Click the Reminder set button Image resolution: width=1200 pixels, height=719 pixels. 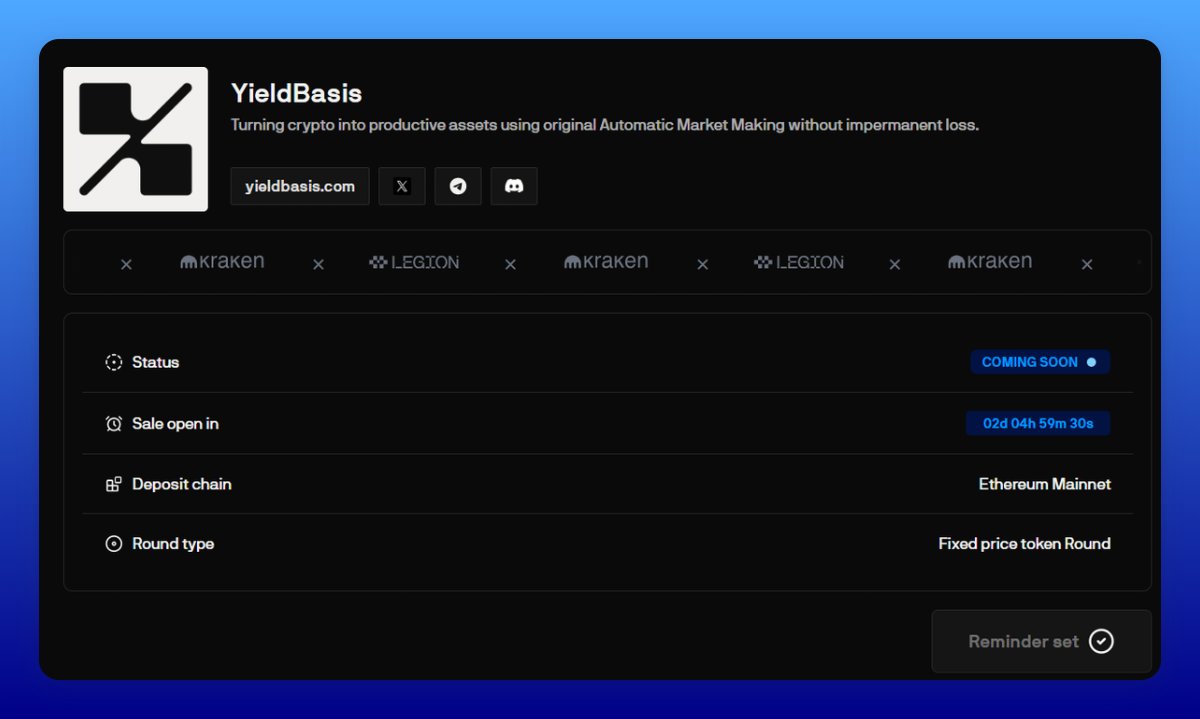[x=1041, y=641]
